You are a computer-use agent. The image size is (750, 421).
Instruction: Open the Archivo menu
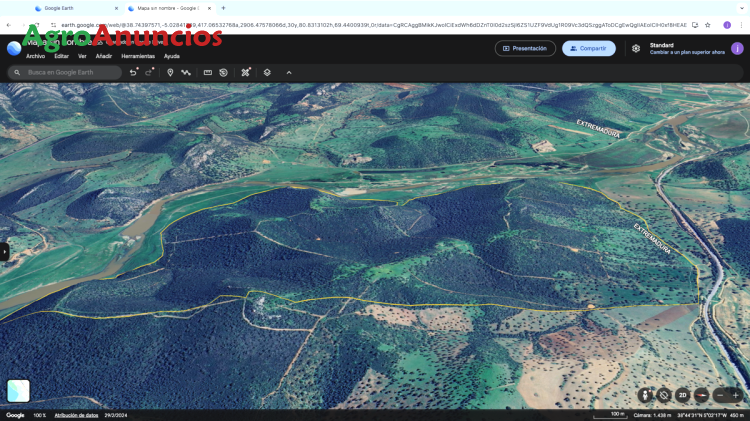tap(35, 56)
